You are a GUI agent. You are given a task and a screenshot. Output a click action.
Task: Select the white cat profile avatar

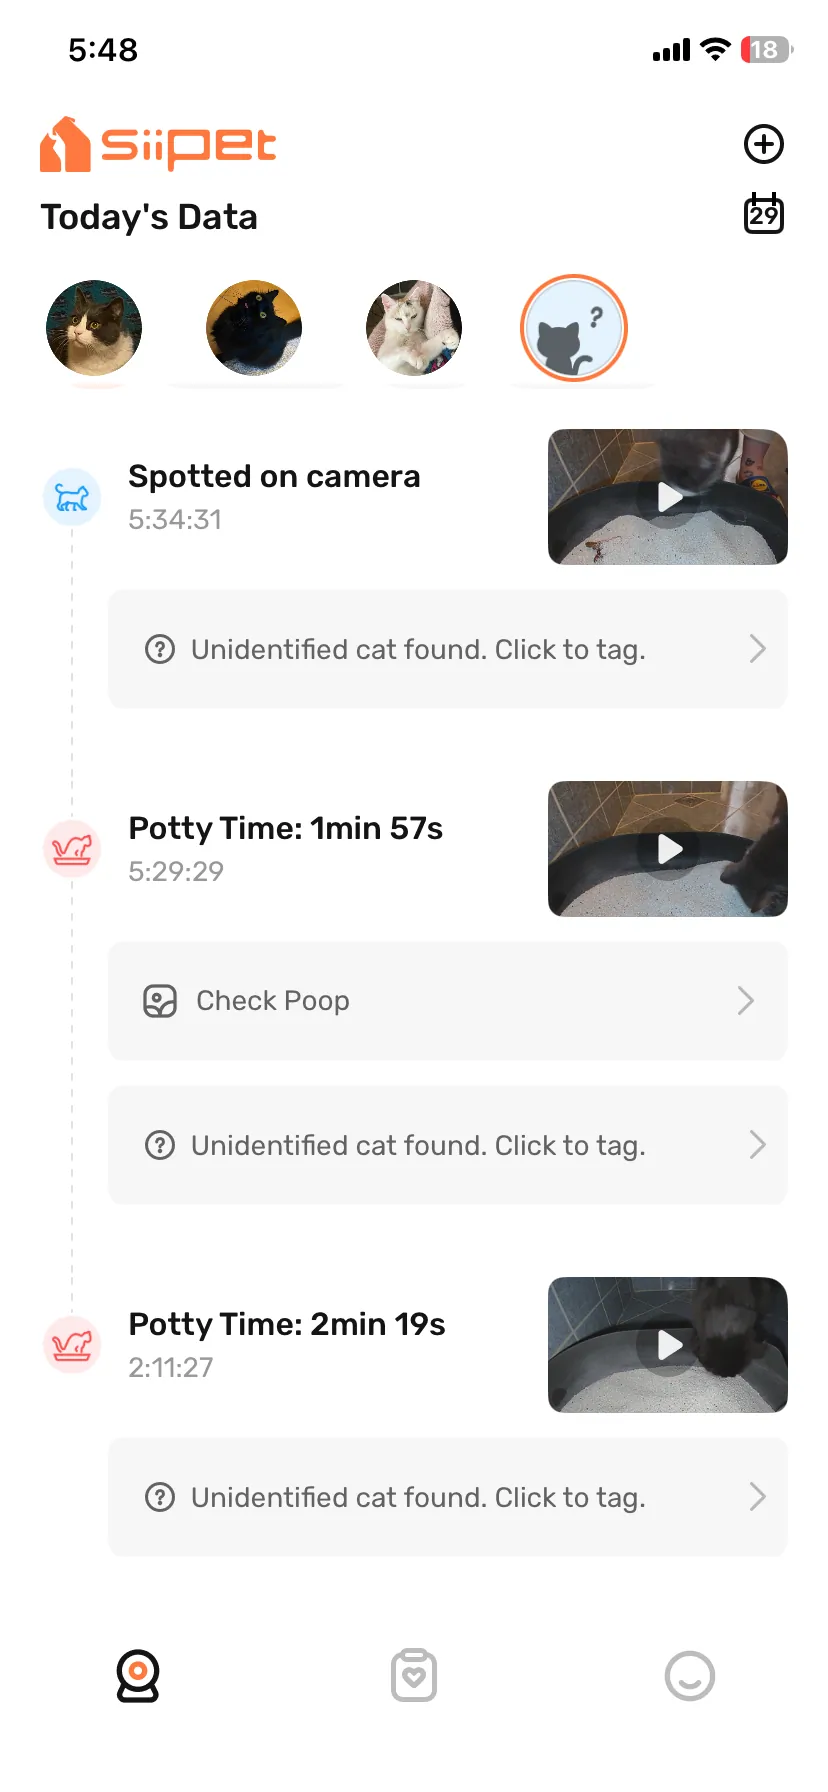click(414, 328)
